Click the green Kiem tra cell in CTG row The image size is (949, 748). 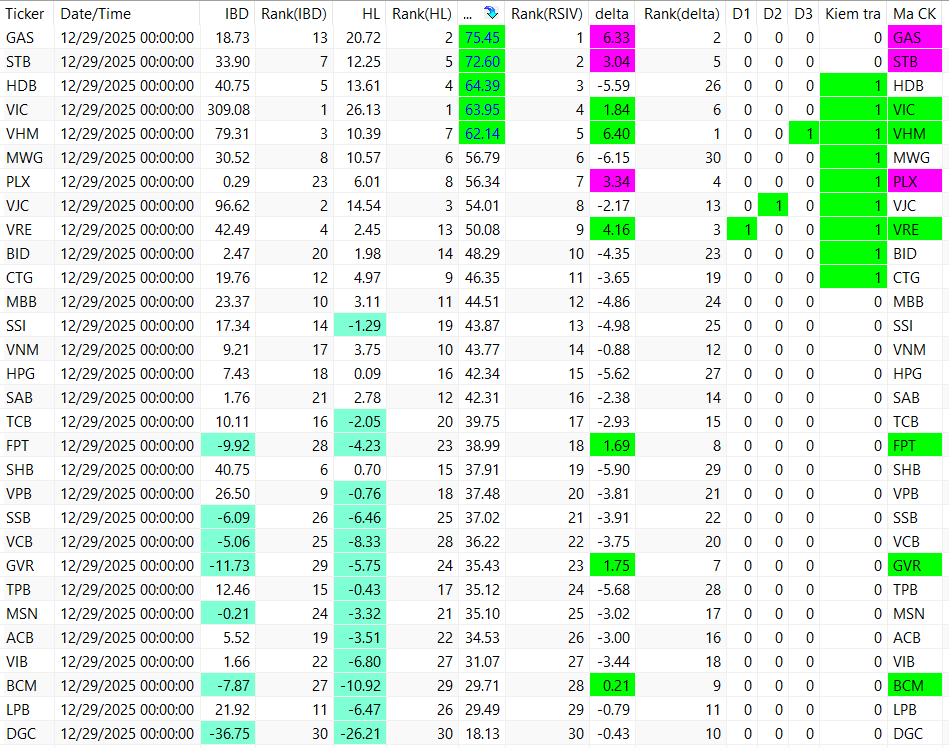click(x=853, y=278)
